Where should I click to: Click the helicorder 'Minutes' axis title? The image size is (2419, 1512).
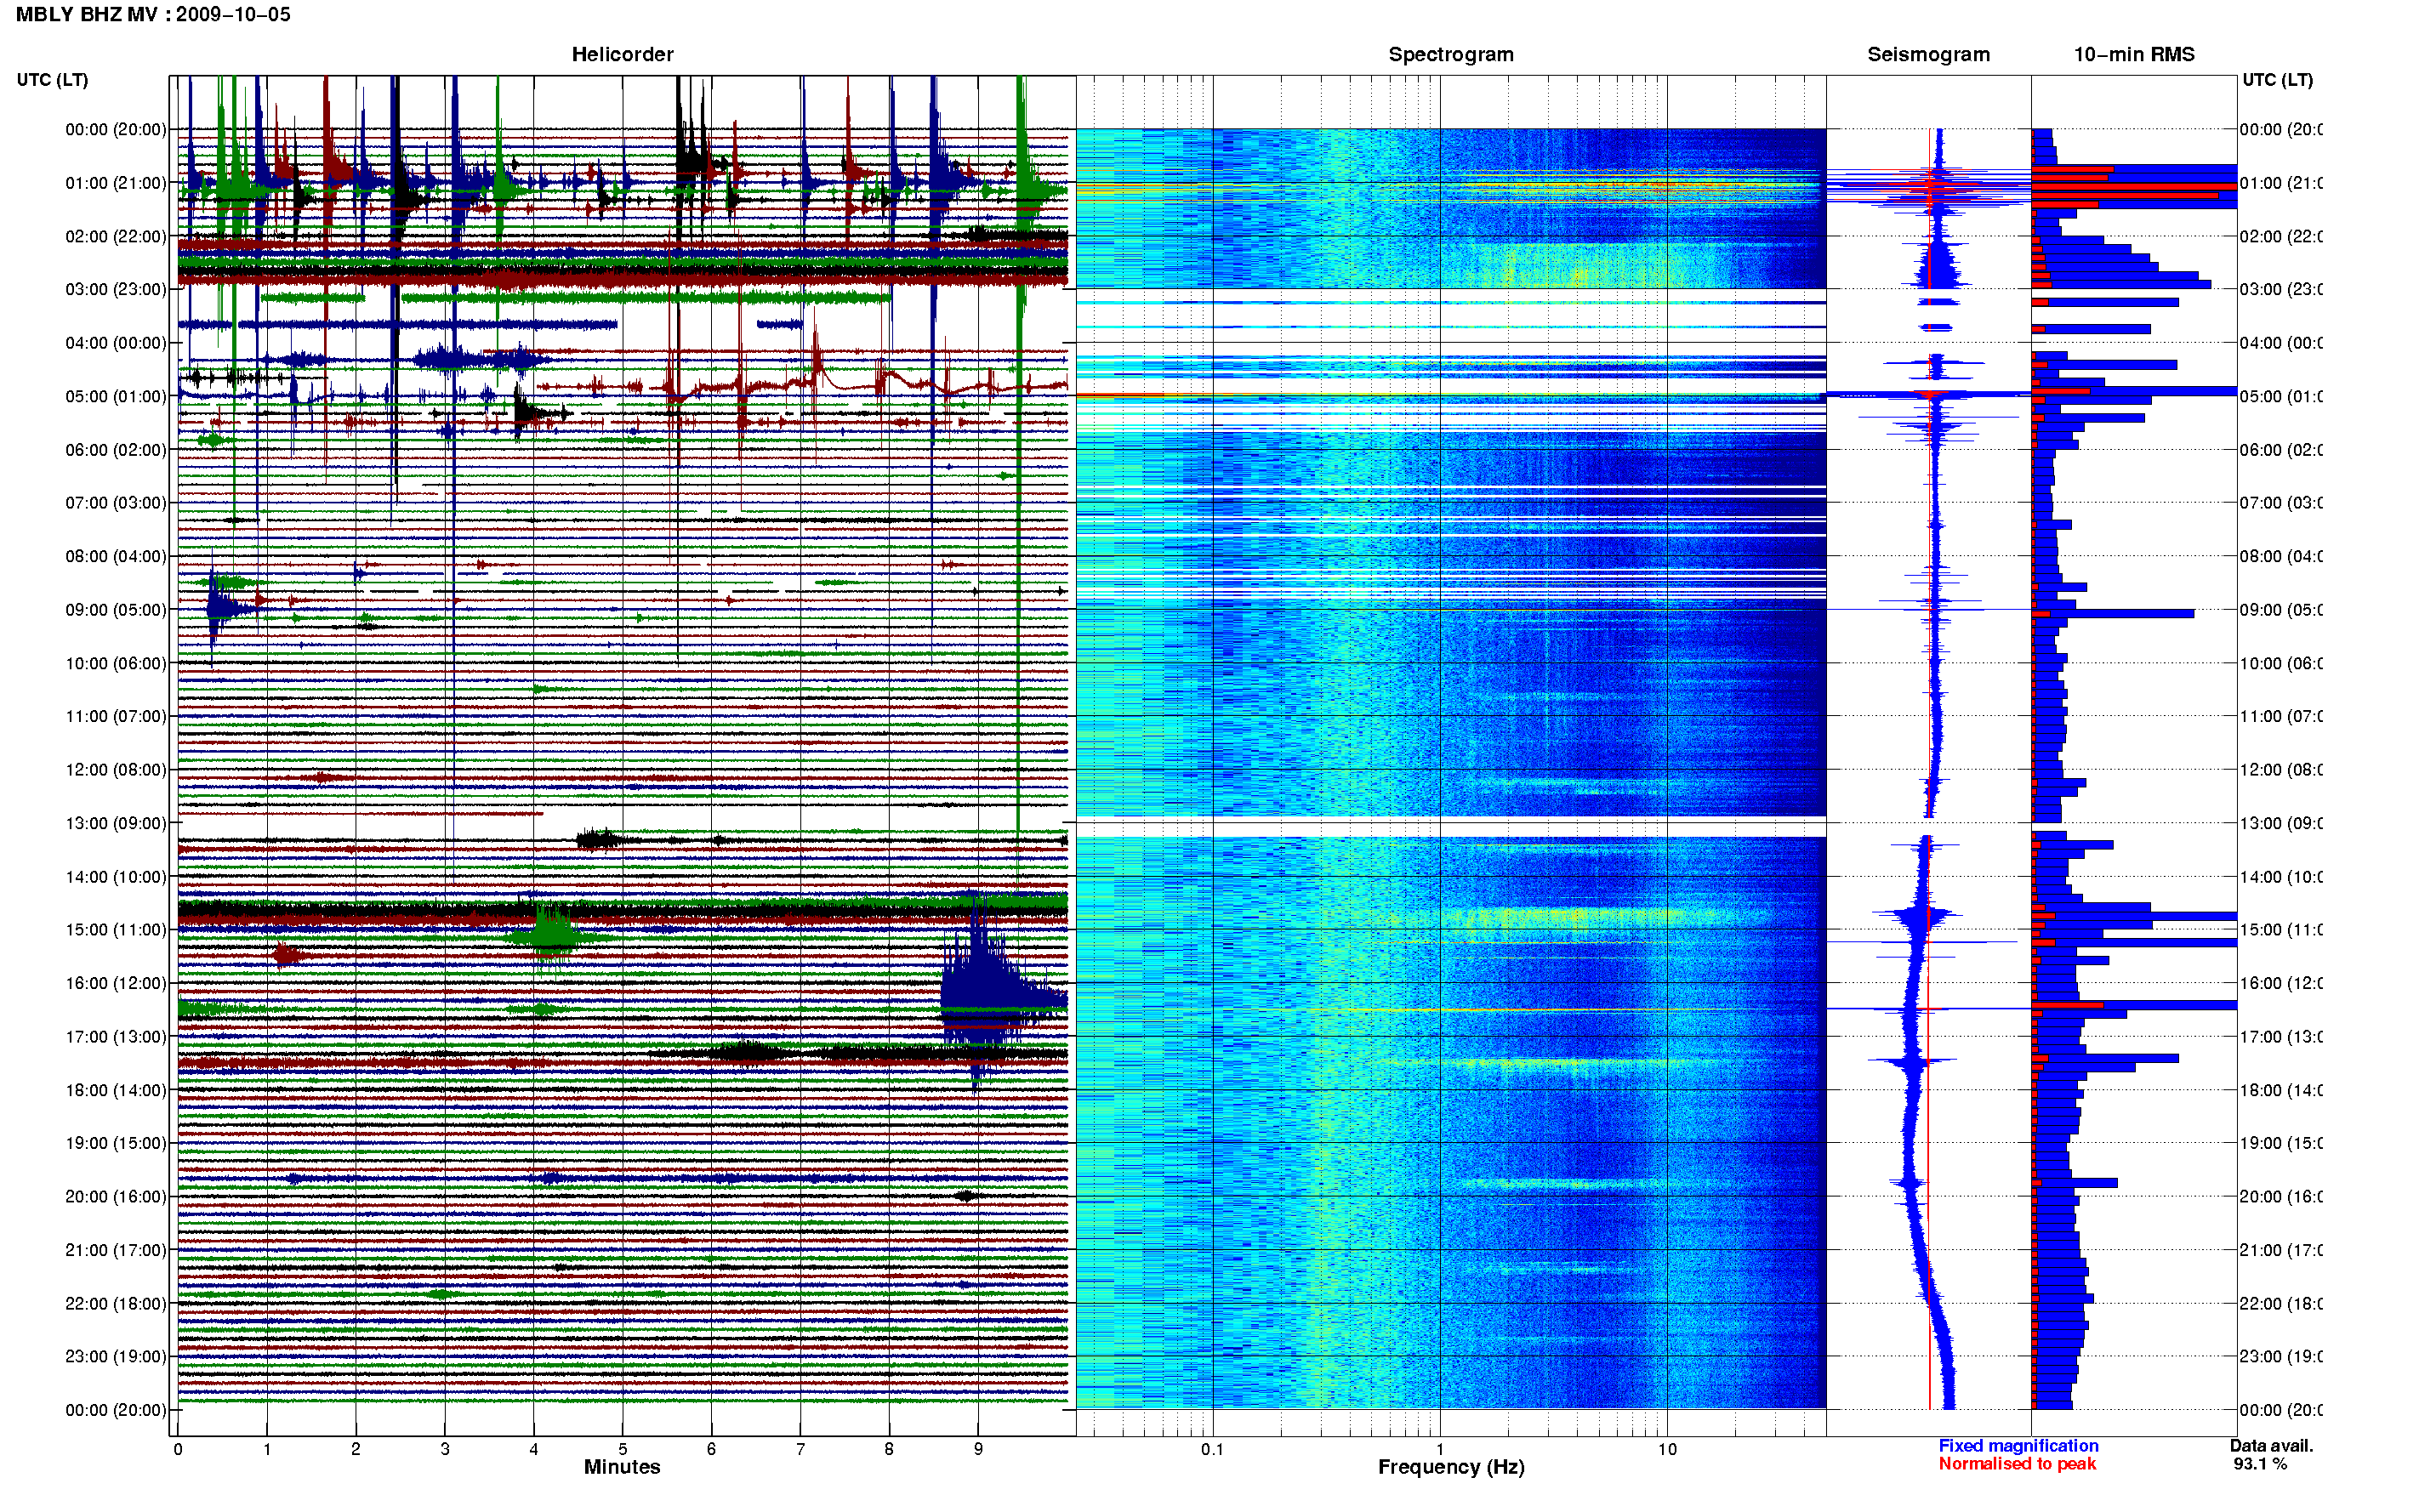click(x=622, y=1467)
